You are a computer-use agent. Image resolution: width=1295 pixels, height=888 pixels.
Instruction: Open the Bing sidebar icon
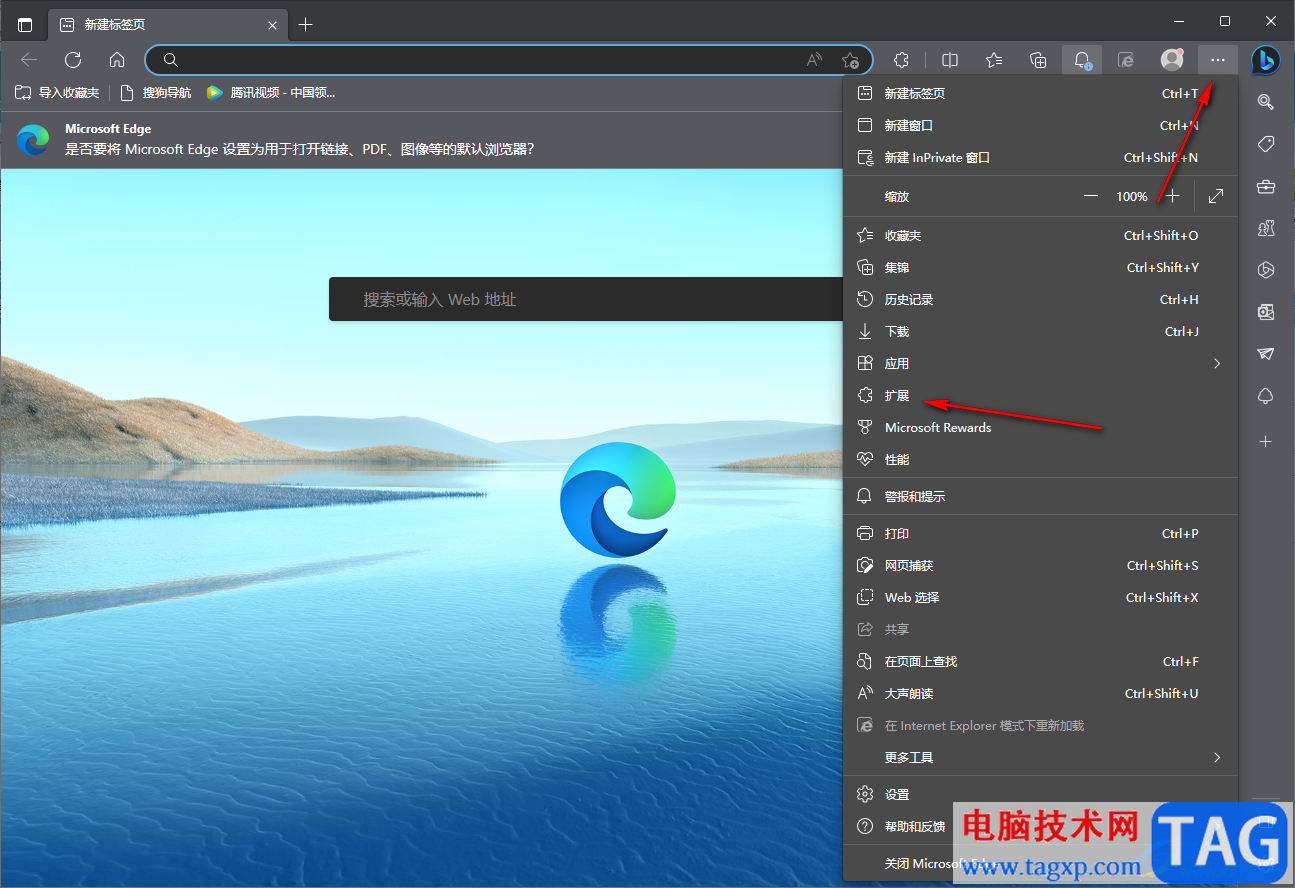coord(1265,60)
